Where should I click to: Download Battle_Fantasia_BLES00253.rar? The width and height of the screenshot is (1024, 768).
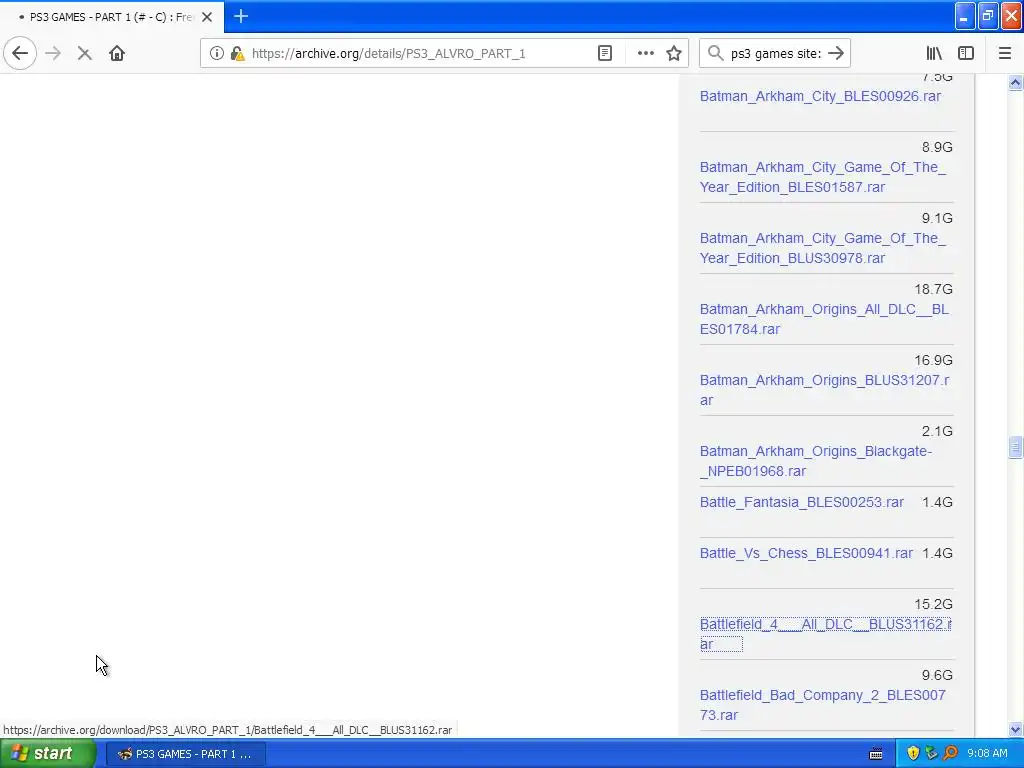801,502
